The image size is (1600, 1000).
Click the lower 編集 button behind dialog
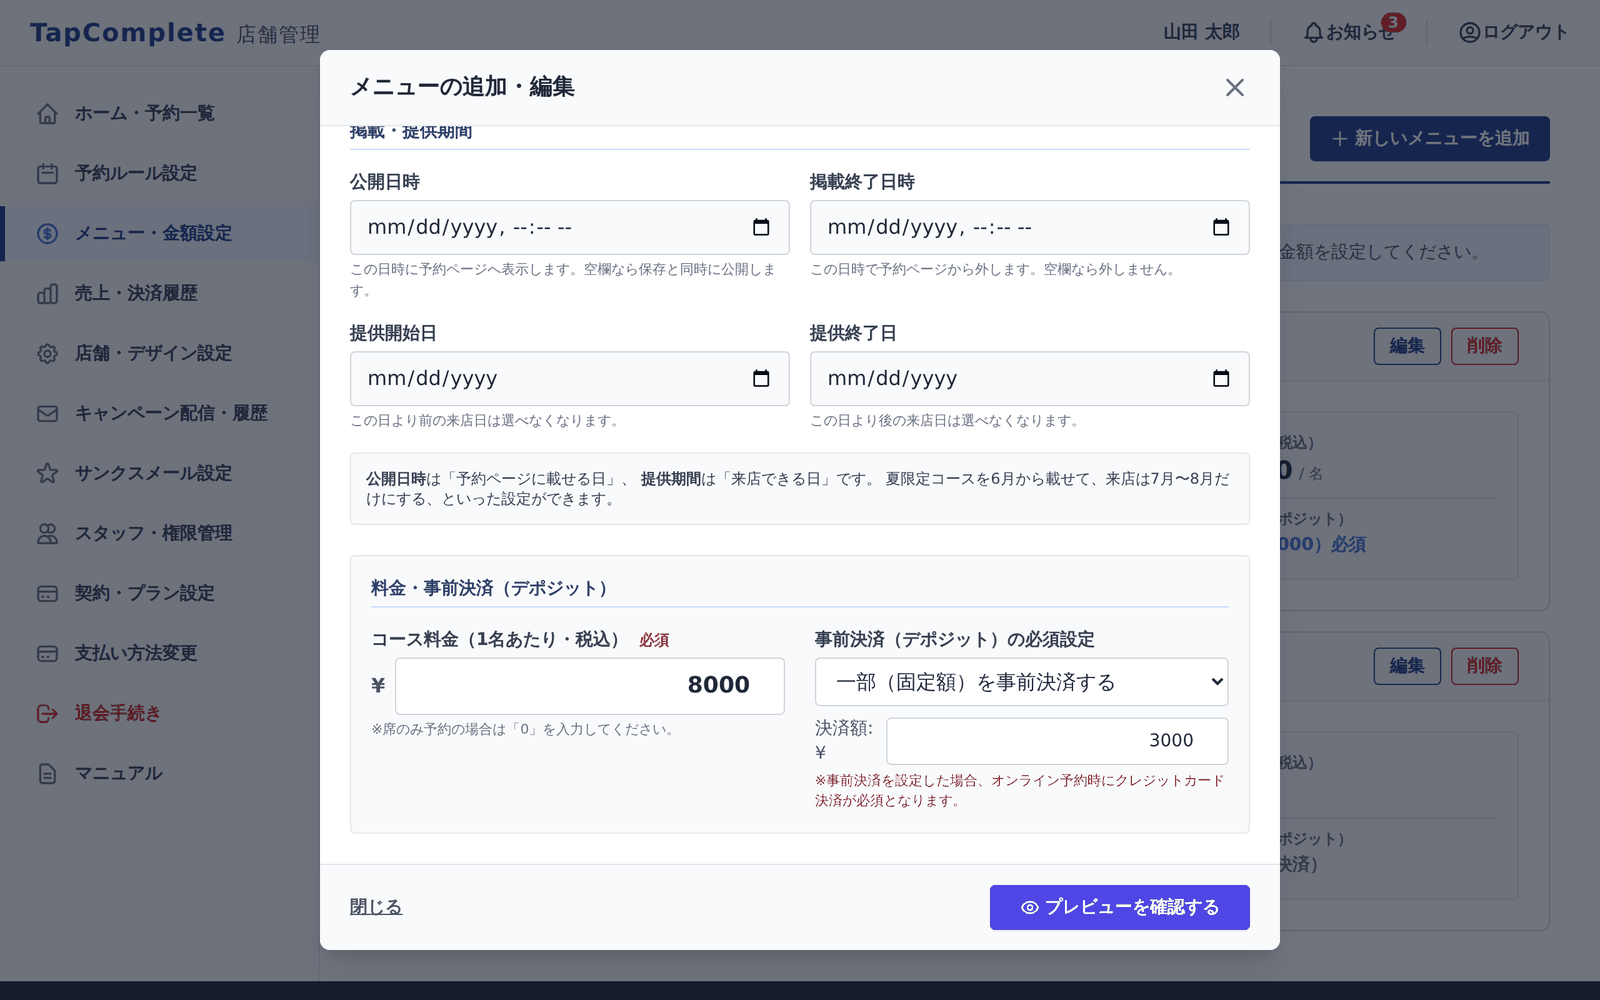[1407, 666]
